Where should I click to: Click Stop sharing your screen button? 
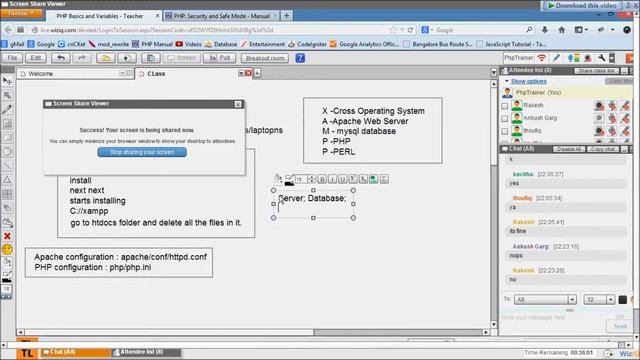142,152
